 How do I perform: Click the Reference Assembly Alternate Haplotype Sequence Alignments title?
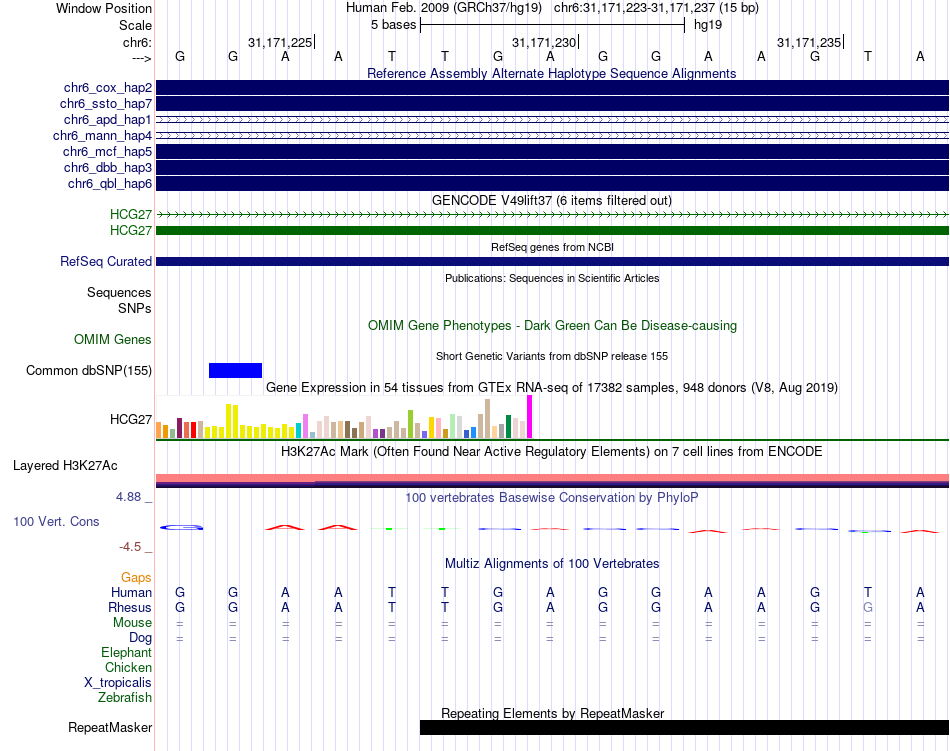pos(552,73)
